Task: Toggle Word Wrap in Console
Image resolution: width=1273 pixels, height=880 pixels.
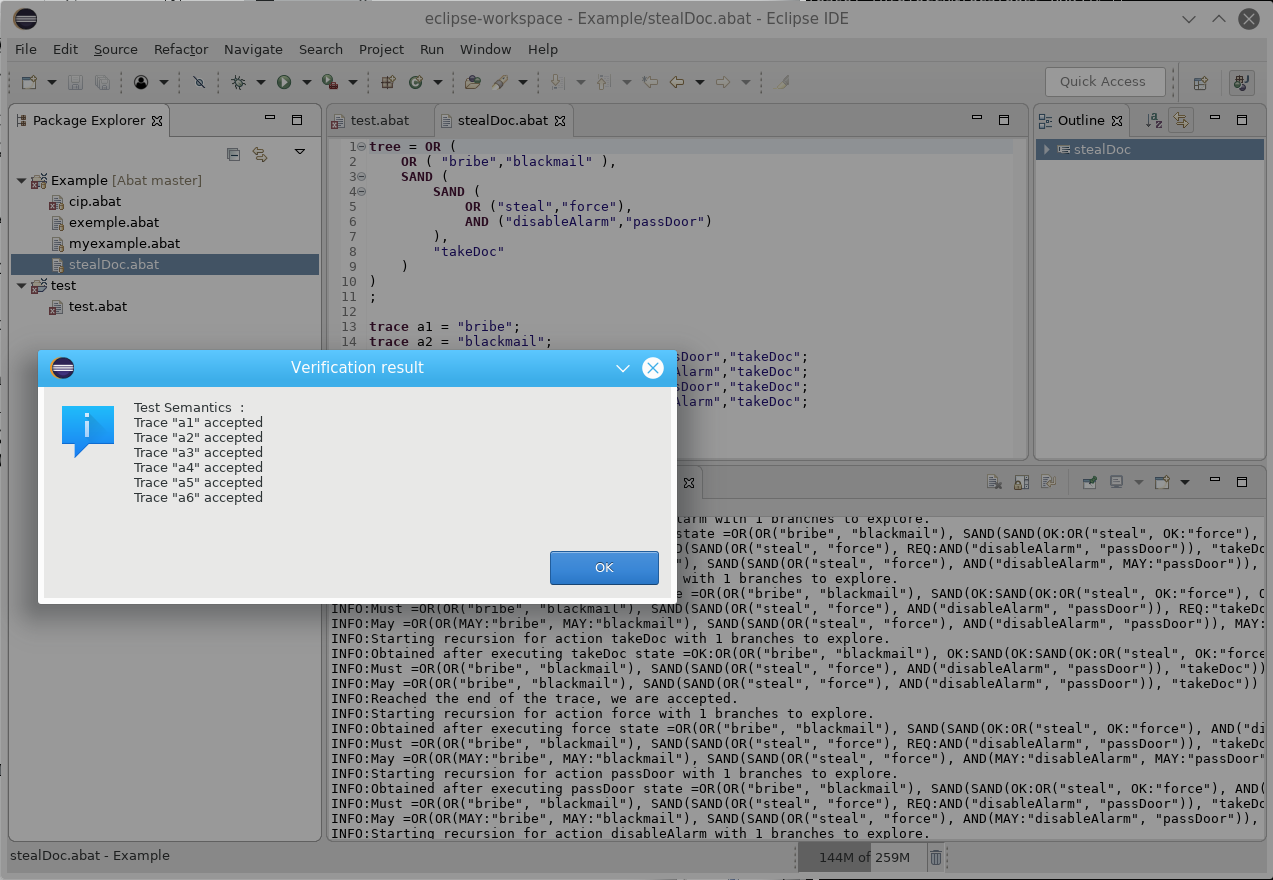Action: [x=1048, y=482]
